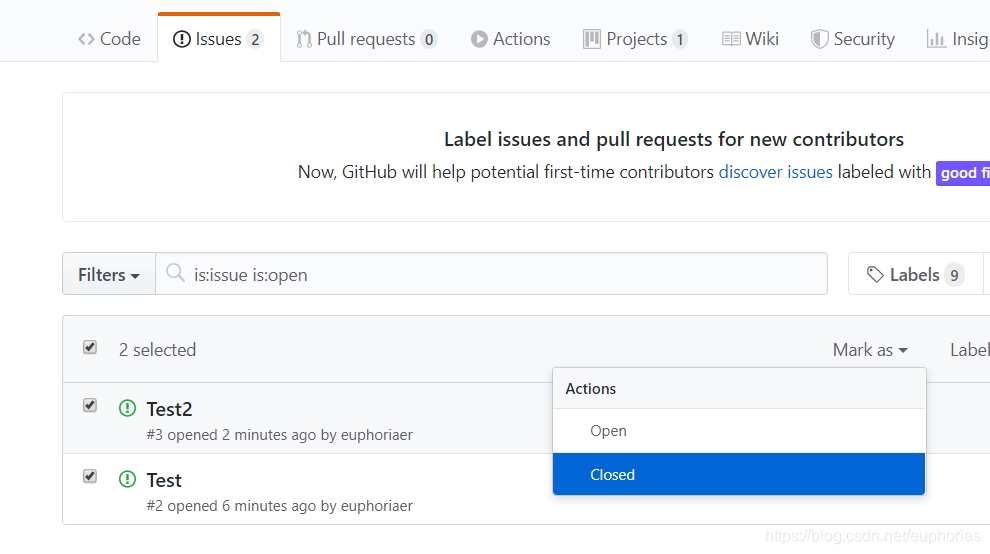Focus the issue search filter field

[x=500, y=274]
